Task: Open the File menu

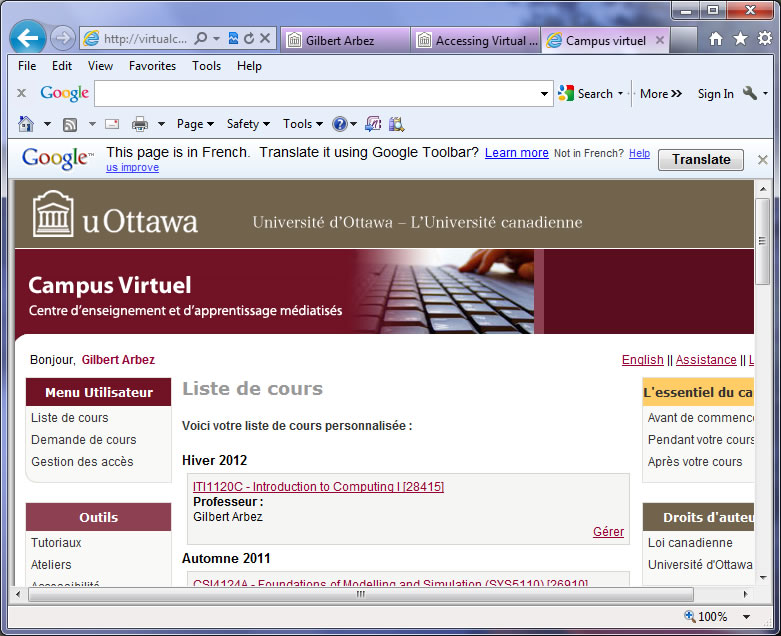Action: click(27, 66)
